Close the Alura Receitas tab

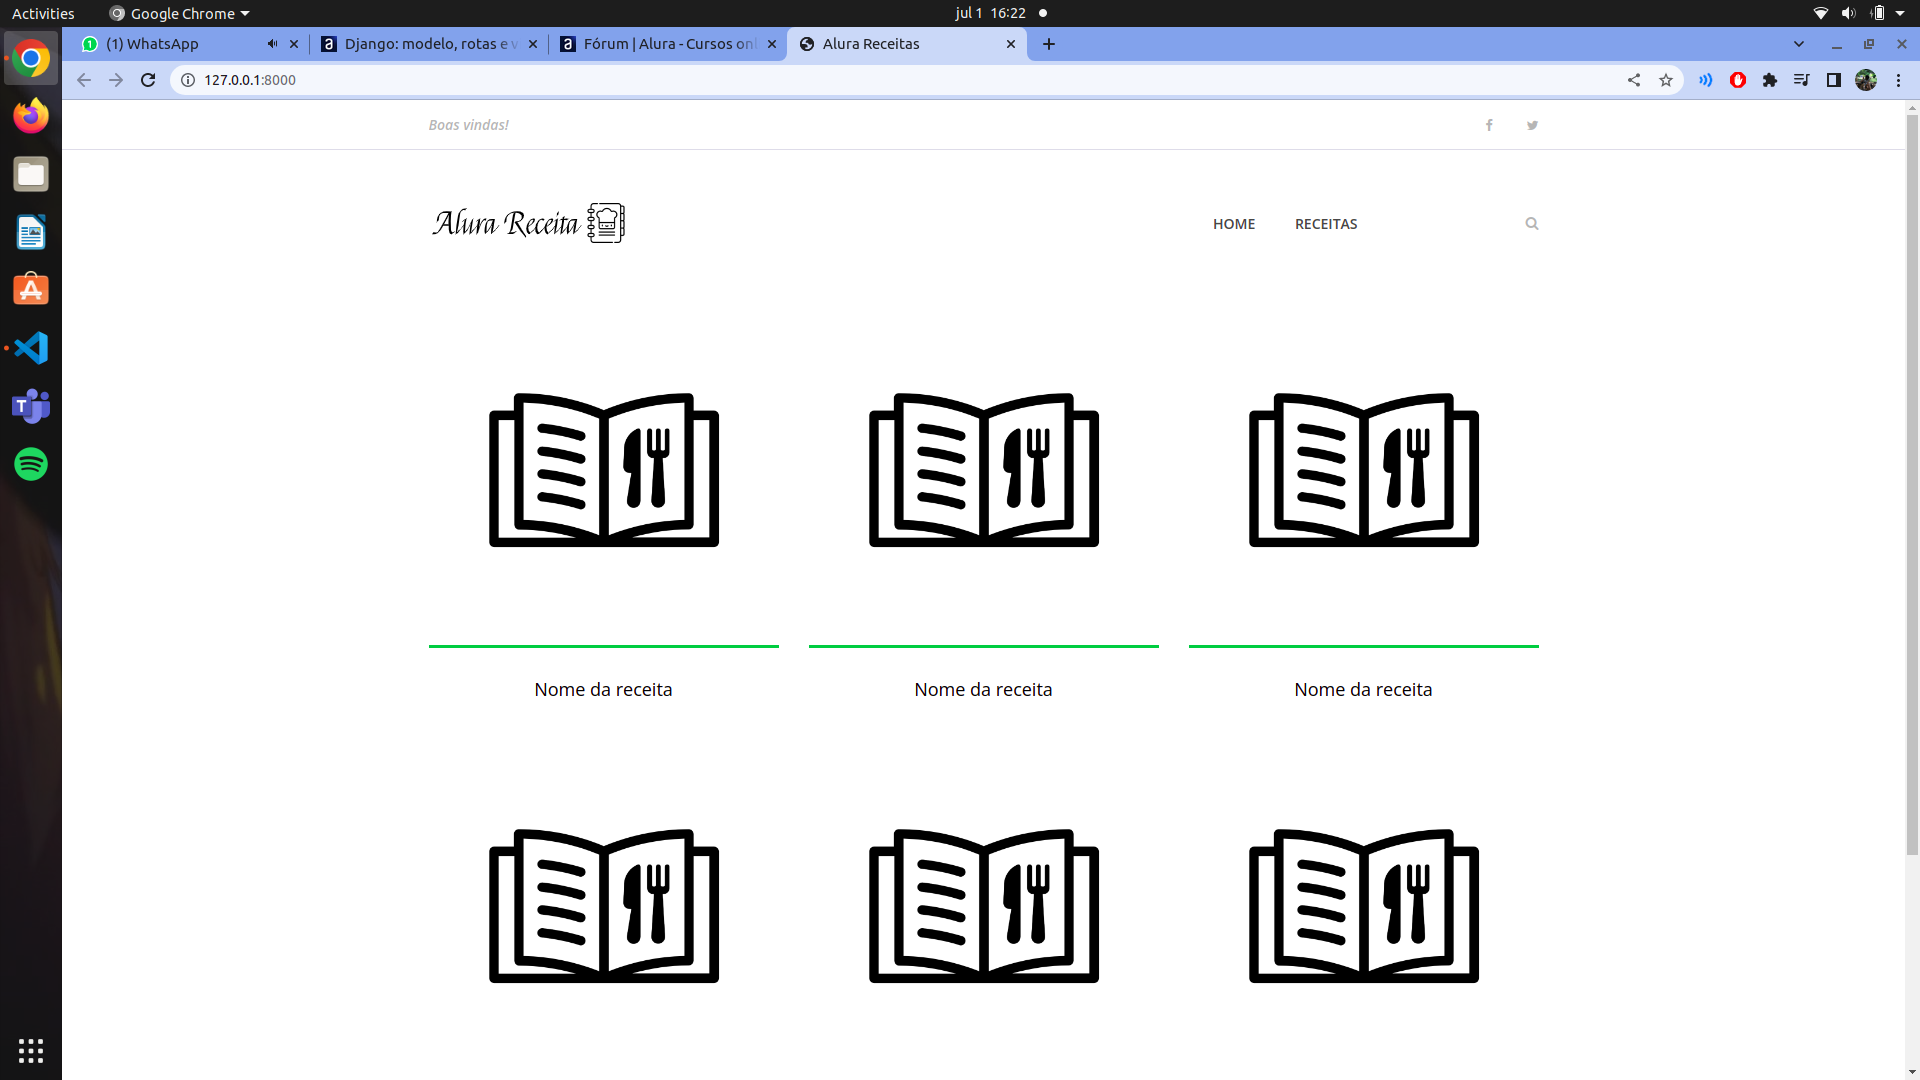click(1011, 44)
